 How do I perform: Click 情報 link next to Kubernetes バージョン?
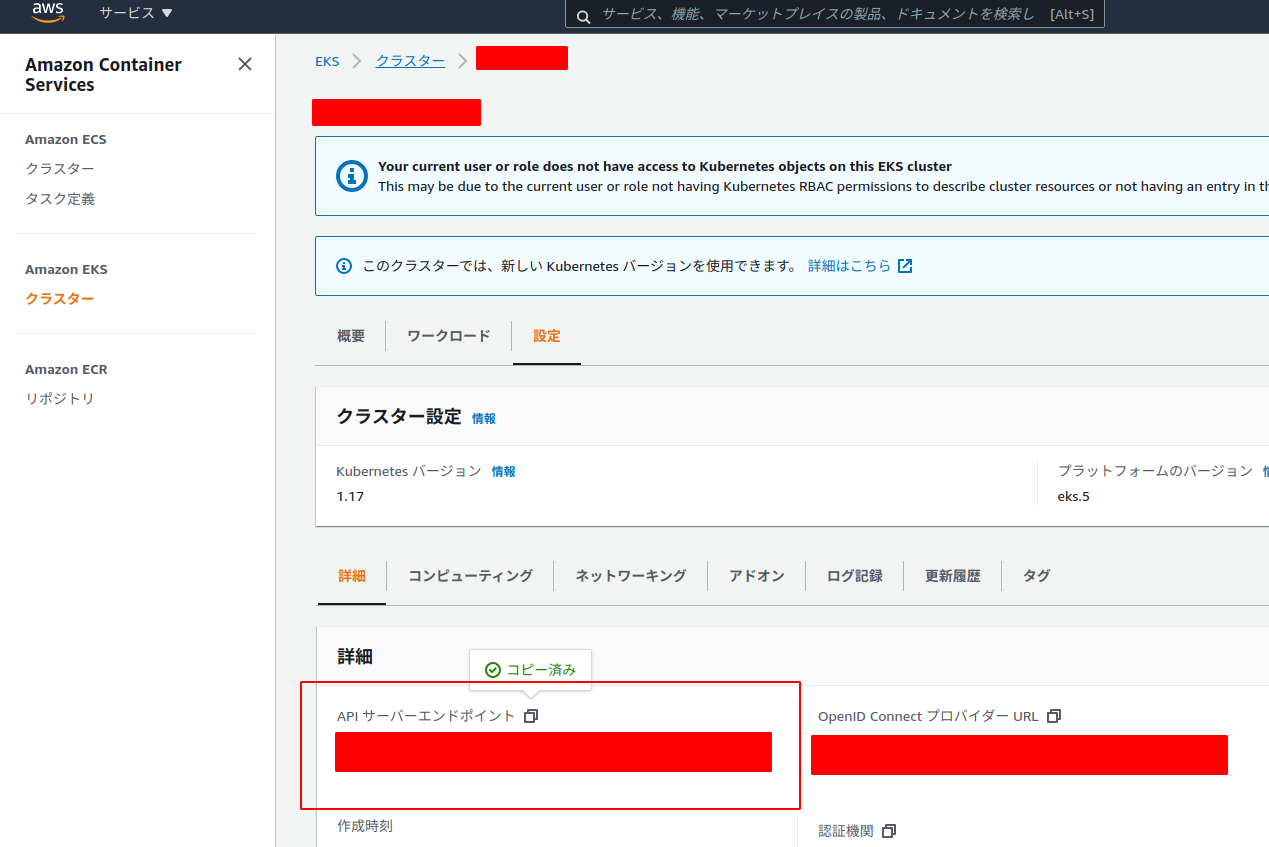pyautogui.click(x=504, y=472)
